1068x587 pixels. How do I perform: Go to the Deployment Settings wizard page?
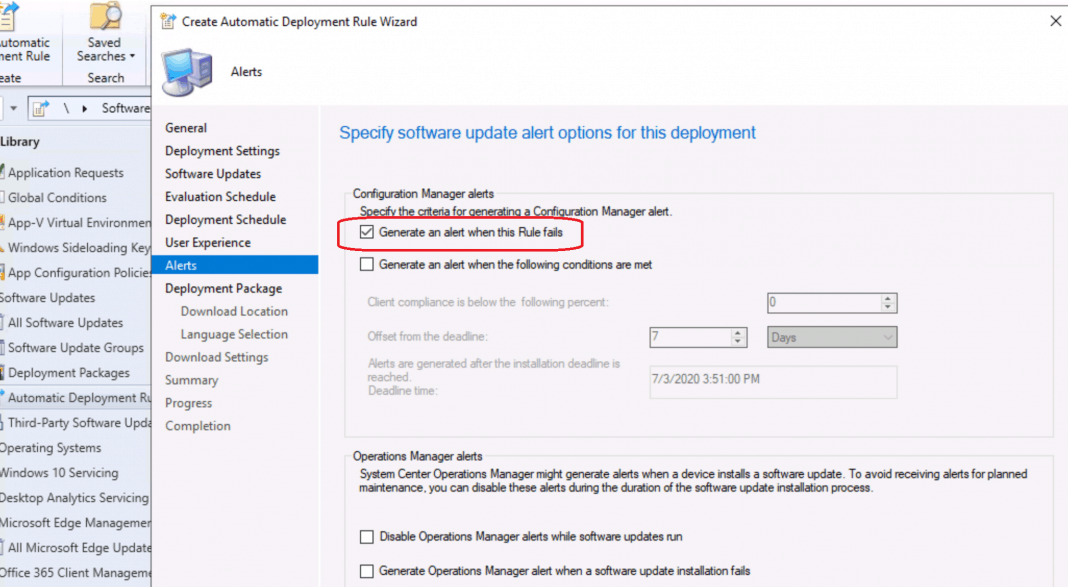coord(222,151)
